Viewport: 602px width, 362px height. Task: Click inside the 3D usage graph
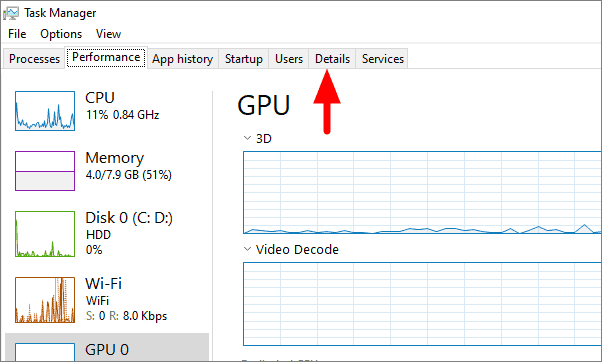[x=422, y=192]
